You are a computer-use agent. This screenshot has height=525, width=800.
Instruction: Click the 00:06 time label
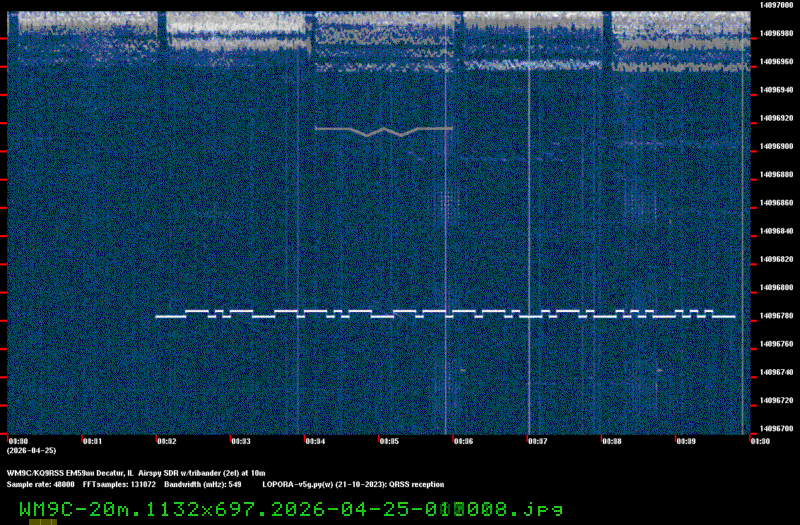463,441
